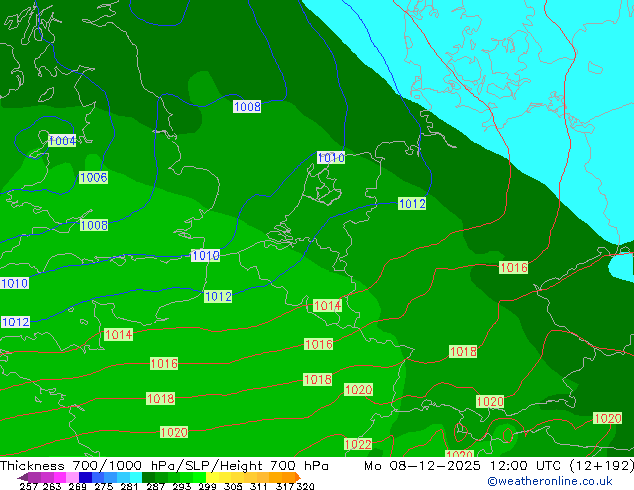
Task: Click the red 1022 isobar label
Action: 358,444
